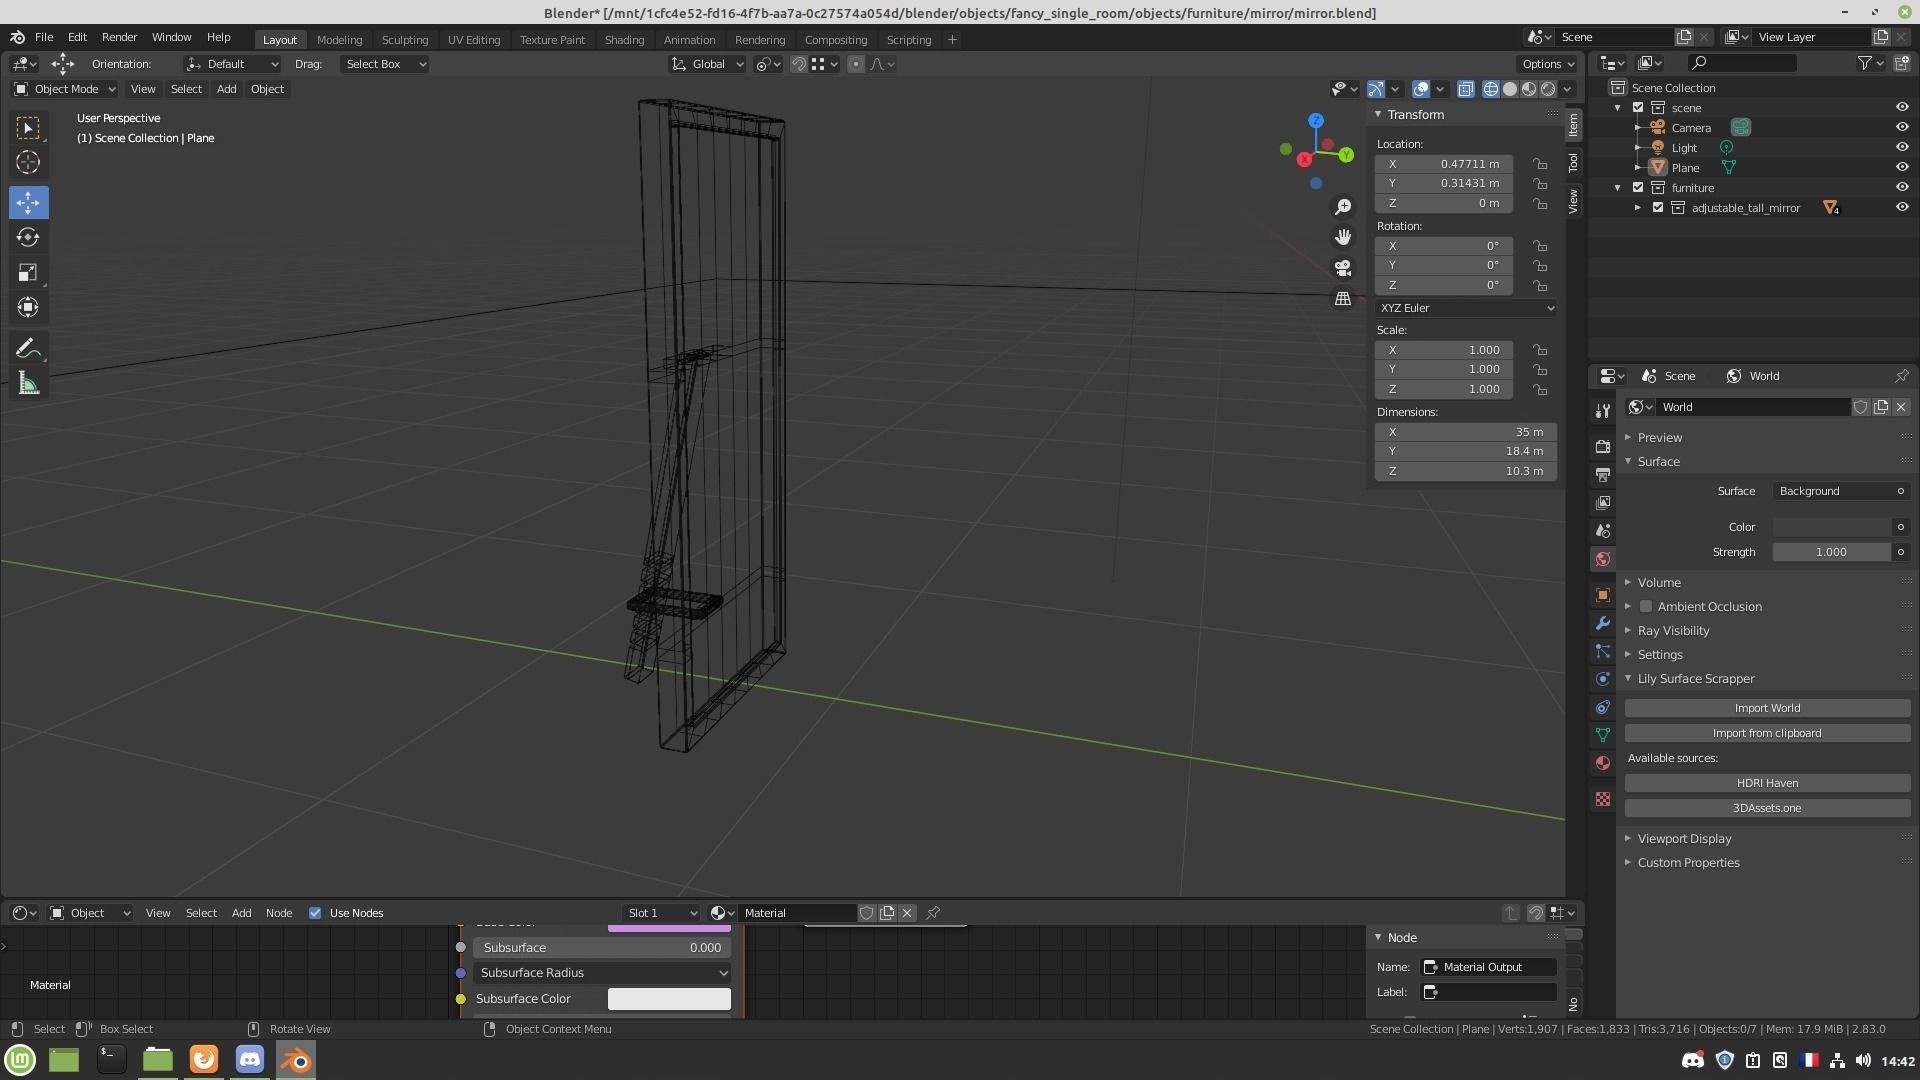Open the Material properties tab icon
Screen dimensions: 1920x1080
pos(1603,763)
